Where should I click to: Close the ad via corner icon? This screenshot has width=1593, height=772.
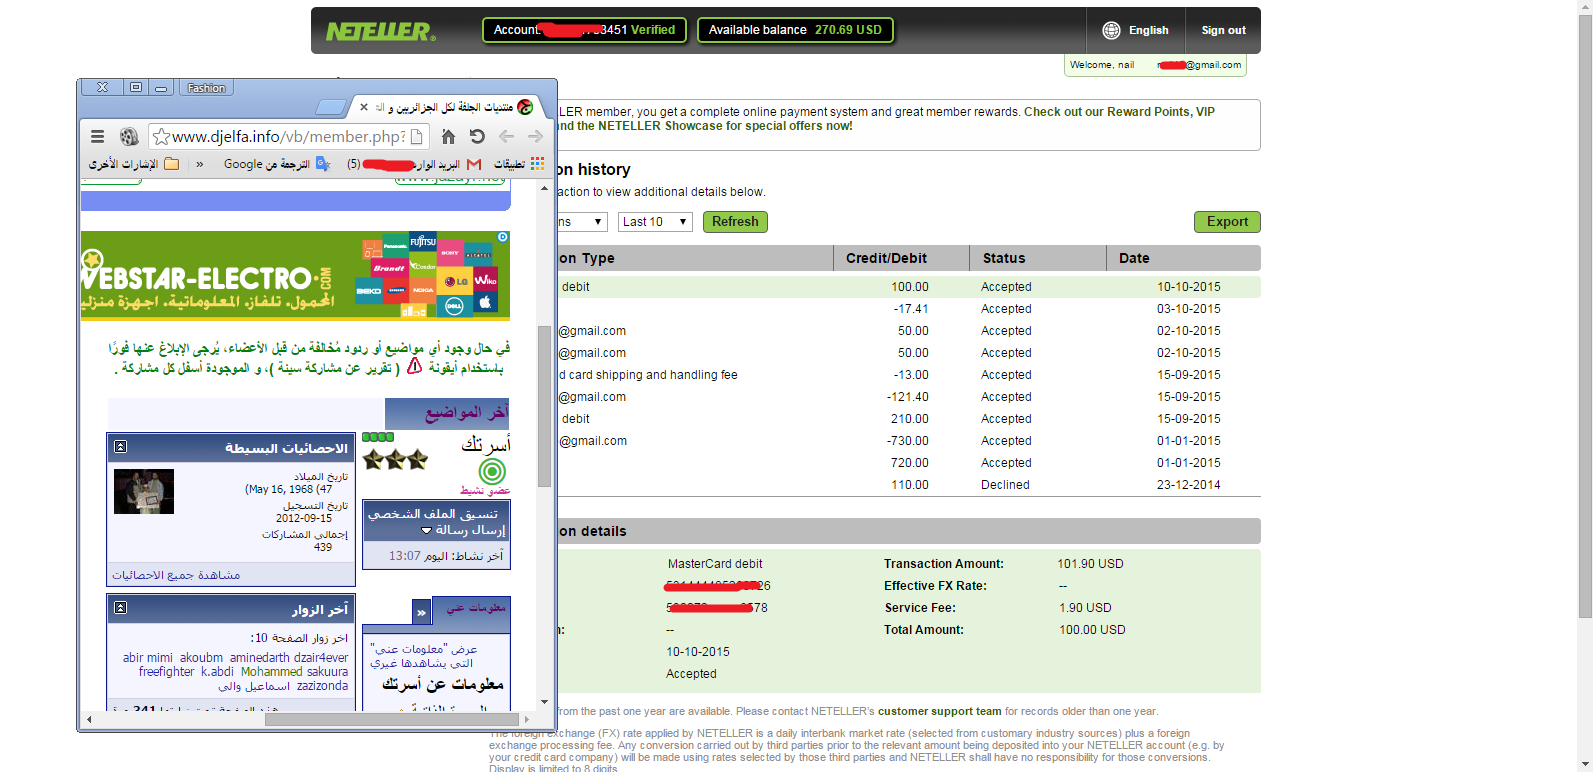pos(503,237)
